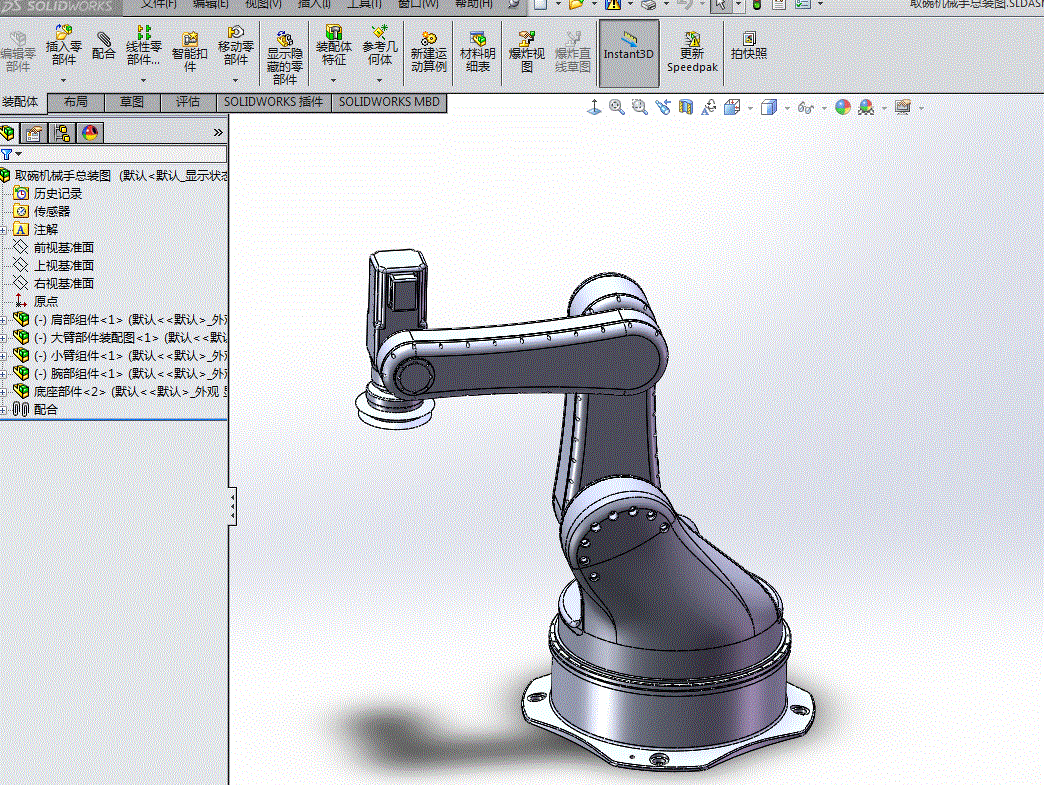
Task: Select 原点 origin in tree
Action: click(46, 301)
